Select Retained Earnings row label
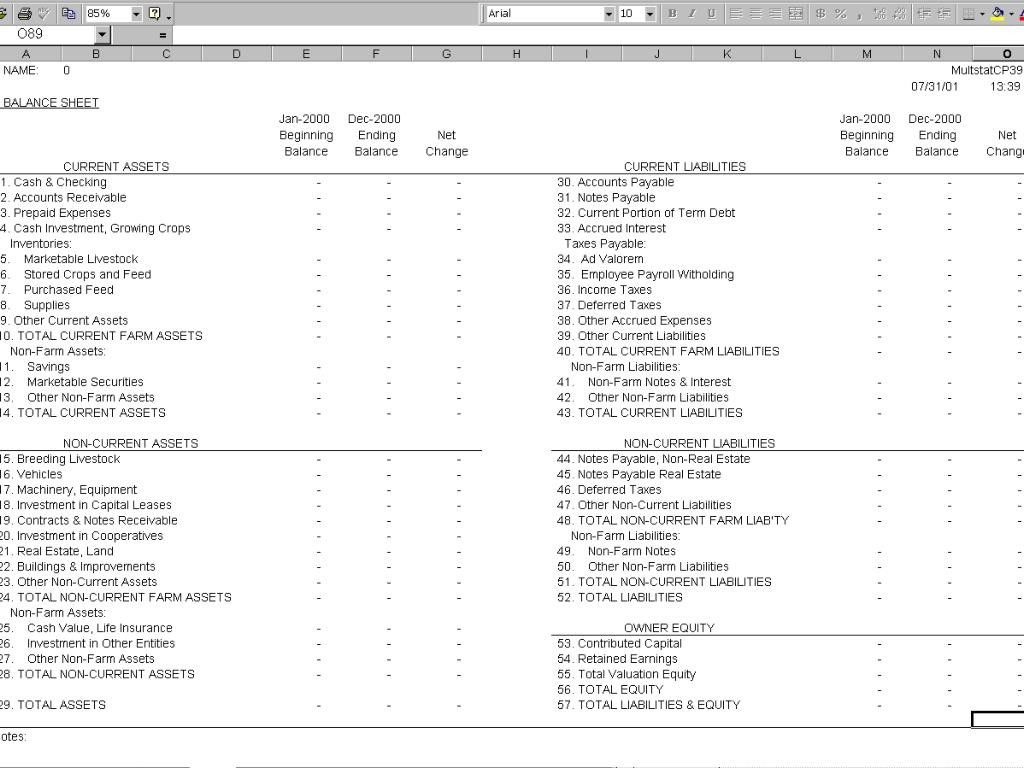The width and height of the screenshot is (1024, 768). click(628, 659)
